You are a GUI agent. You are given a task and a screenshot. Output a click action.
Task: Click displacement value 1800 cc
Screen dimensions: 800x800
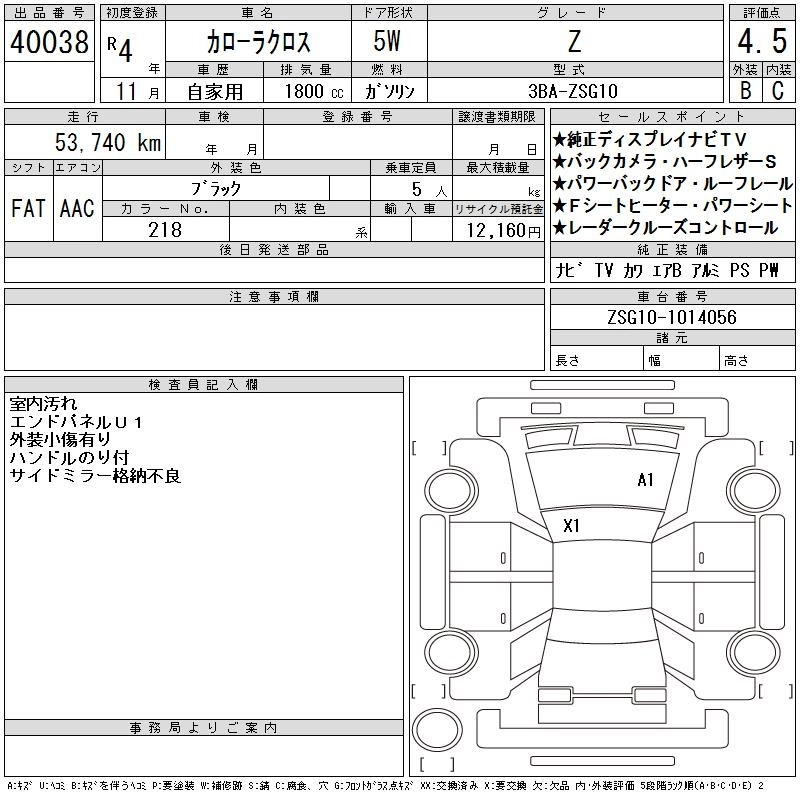click(314, 91)
